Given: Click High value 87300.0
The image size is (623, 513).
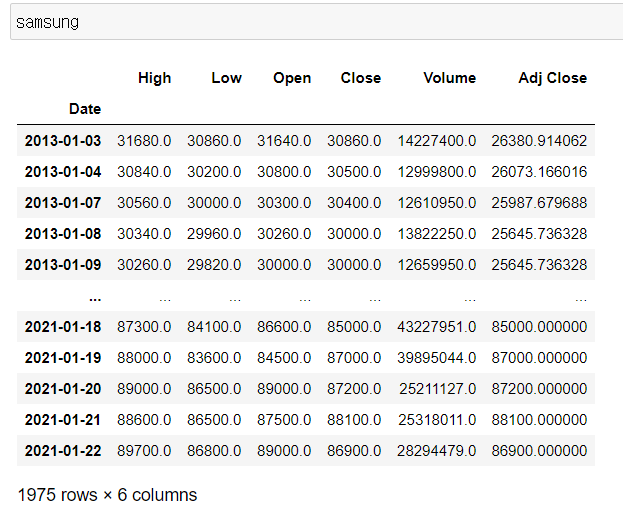Looking at the screenshot, I should pos(144,327).
